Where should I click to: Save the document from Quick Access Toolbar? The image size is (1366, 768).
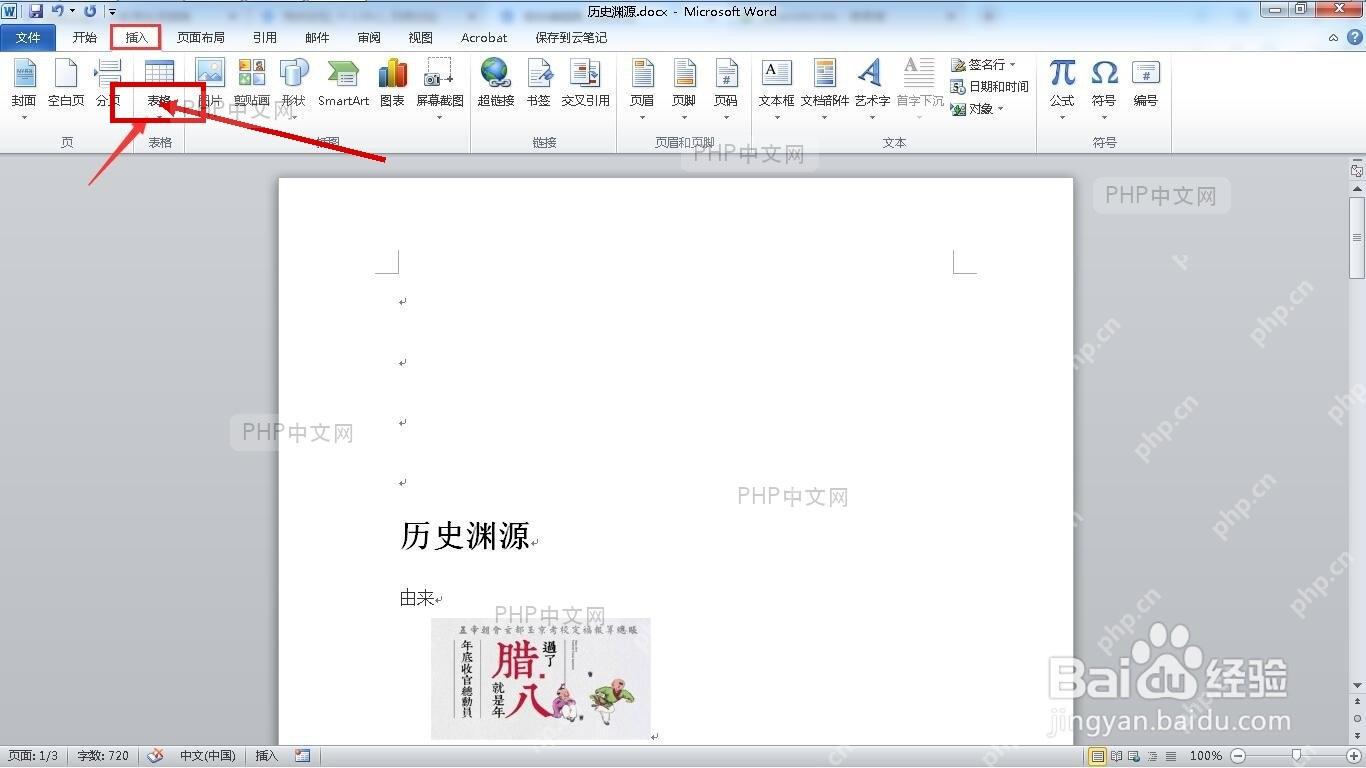(x=36, y=11)
